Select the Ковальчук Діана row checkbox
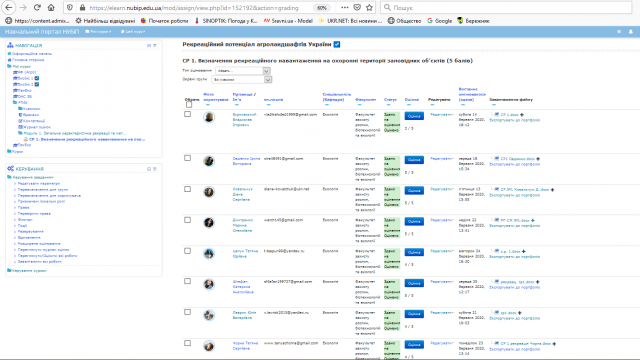Viewport: 640px width, 360px height. [x=187, y=189]
